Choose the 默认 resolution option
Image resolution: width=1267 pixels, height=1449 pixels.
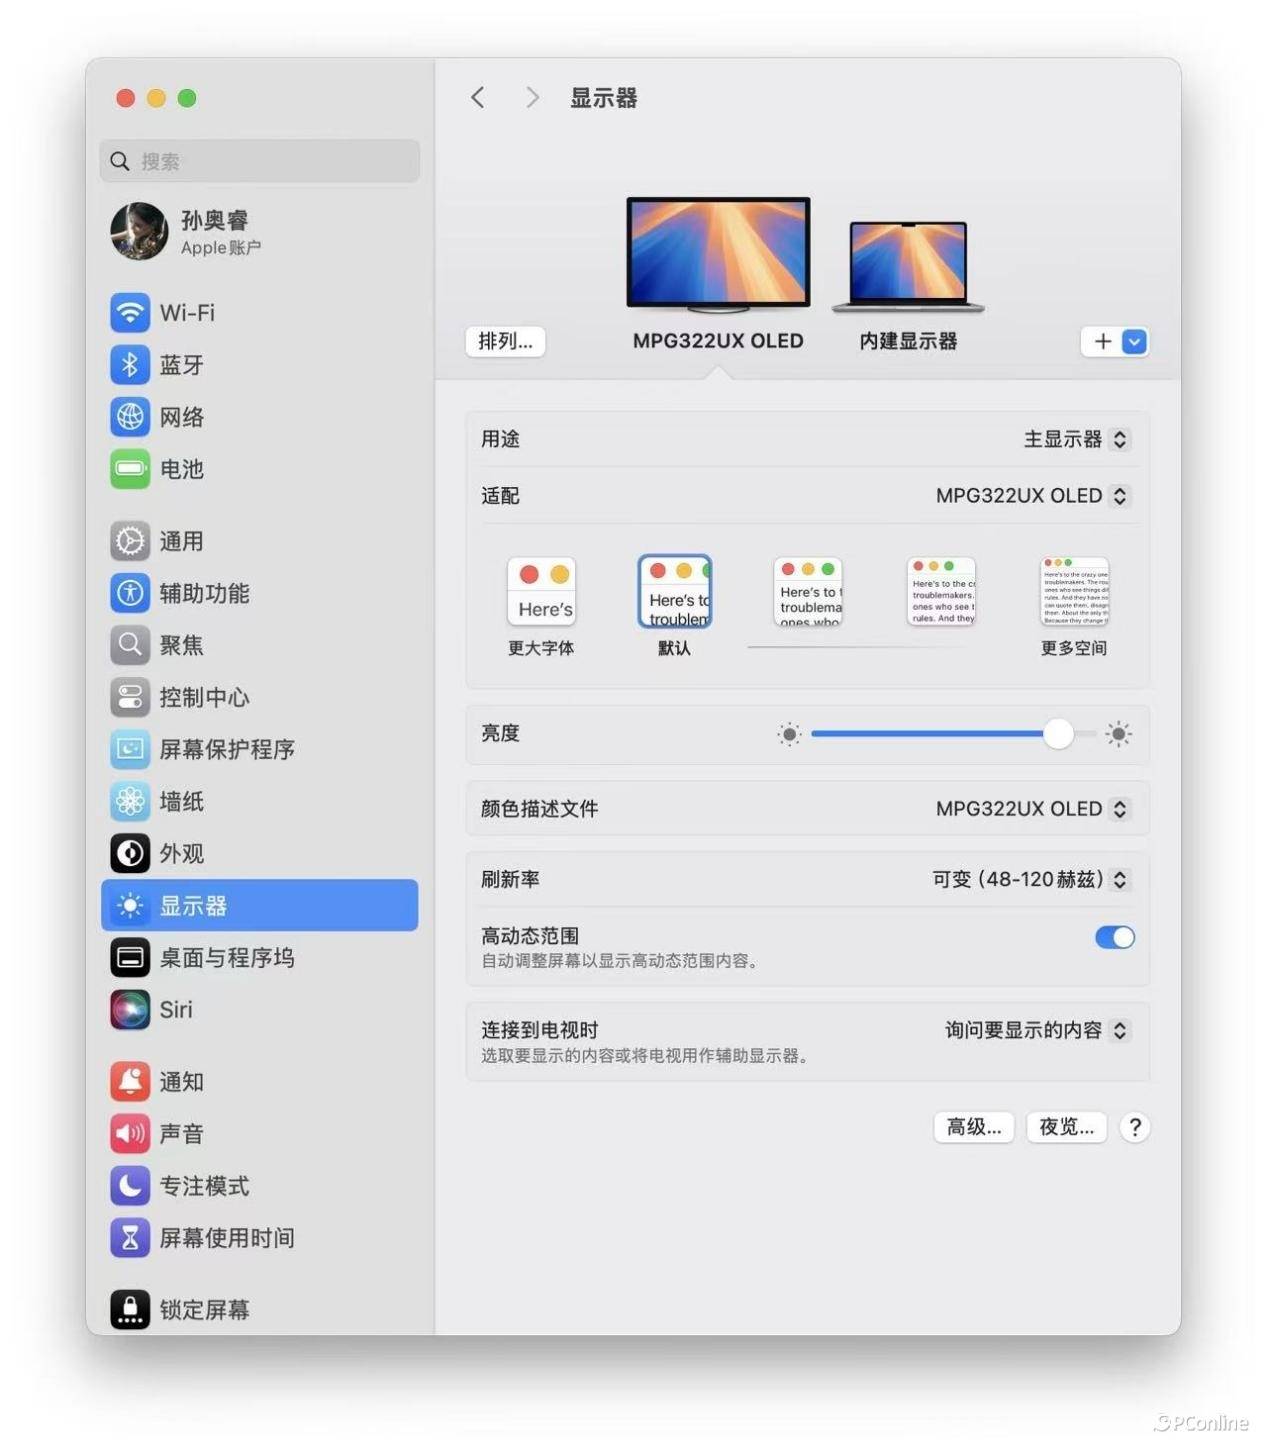point(675,592)
